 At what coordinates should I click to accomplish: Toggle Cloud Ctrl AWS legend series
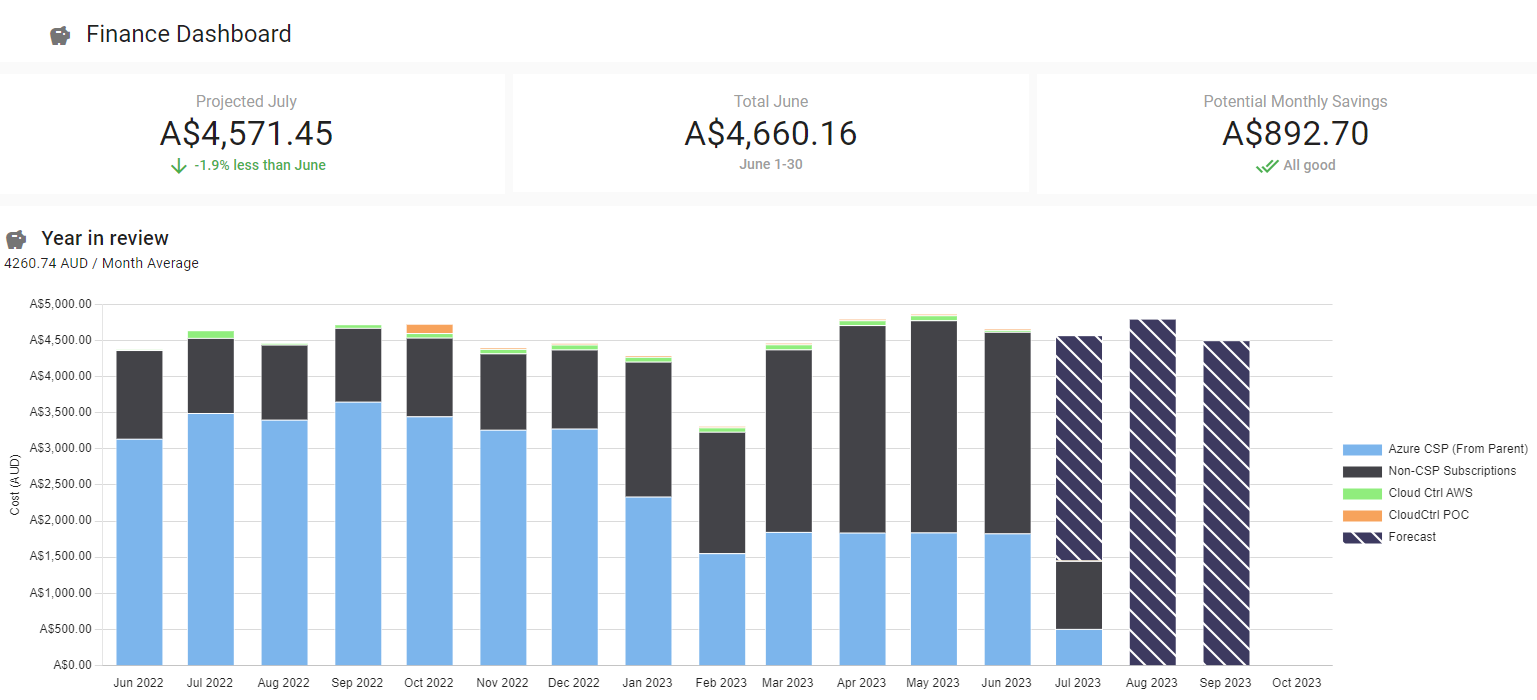click(1430, 493)
